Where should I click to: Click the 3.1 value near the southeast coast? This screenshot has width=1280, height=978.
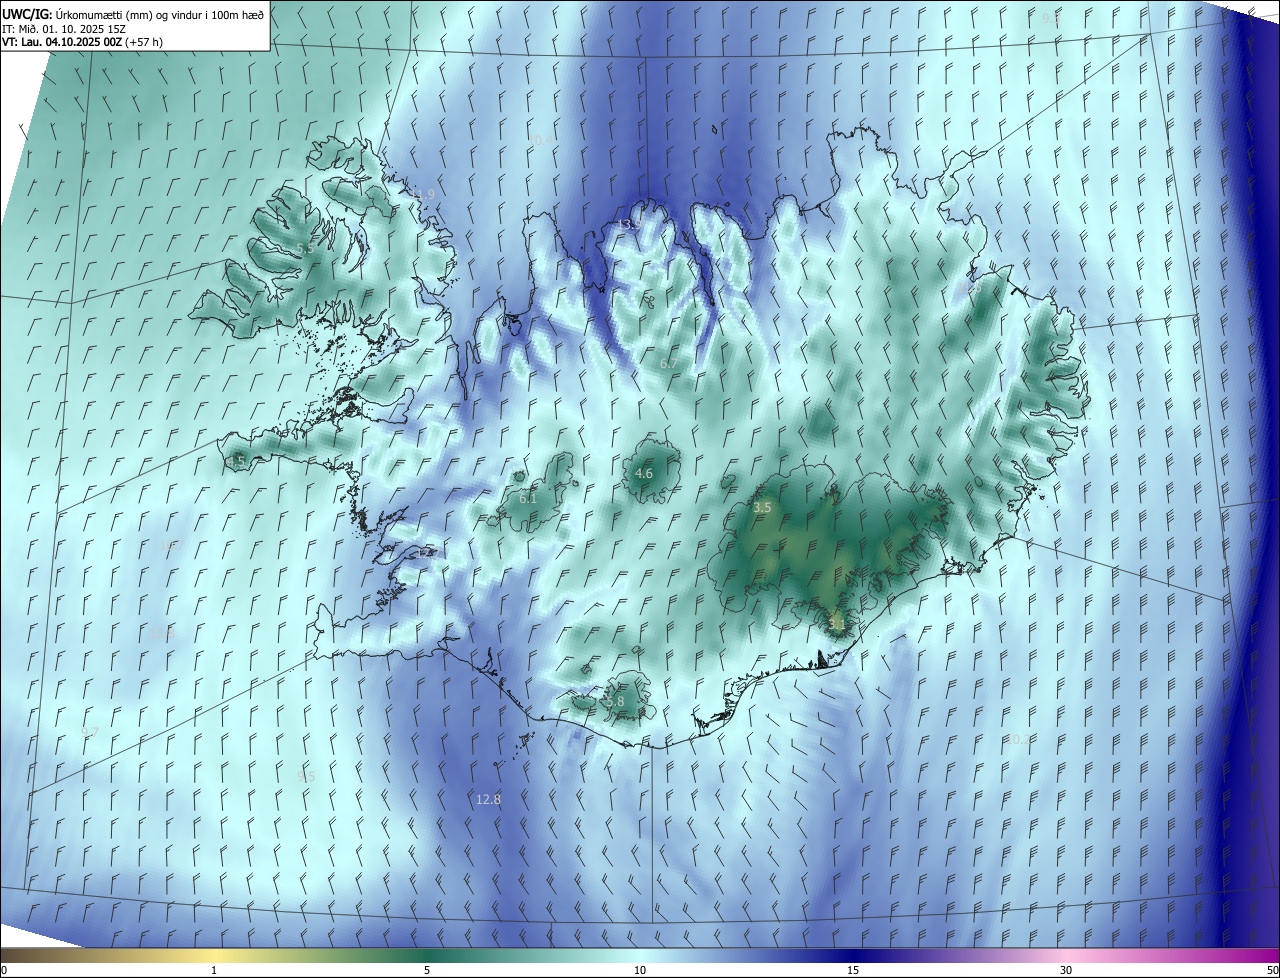pyautogui.click(x=837, y=624)
